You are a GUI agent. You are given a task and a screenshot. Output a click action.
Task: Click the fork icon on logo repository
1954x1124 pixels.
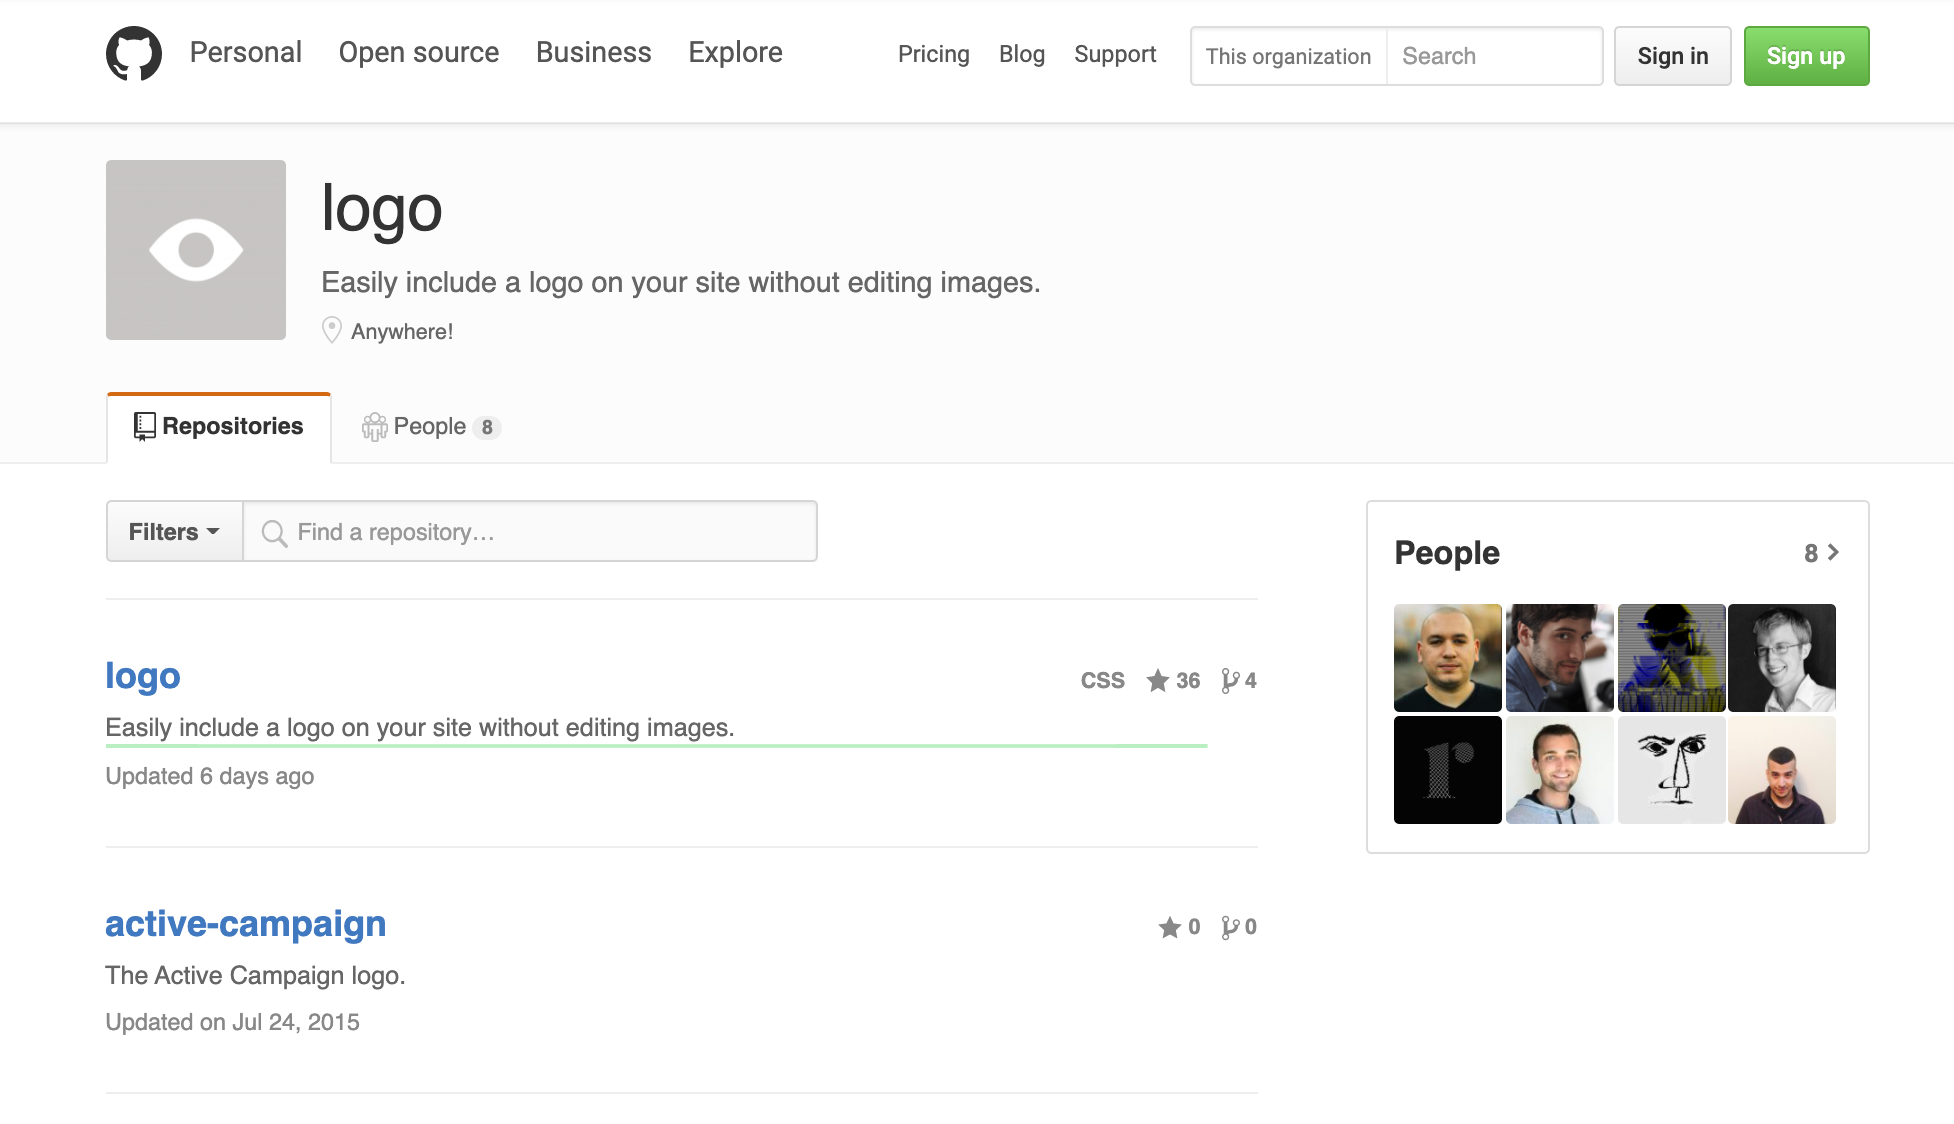coord(1229,681)
